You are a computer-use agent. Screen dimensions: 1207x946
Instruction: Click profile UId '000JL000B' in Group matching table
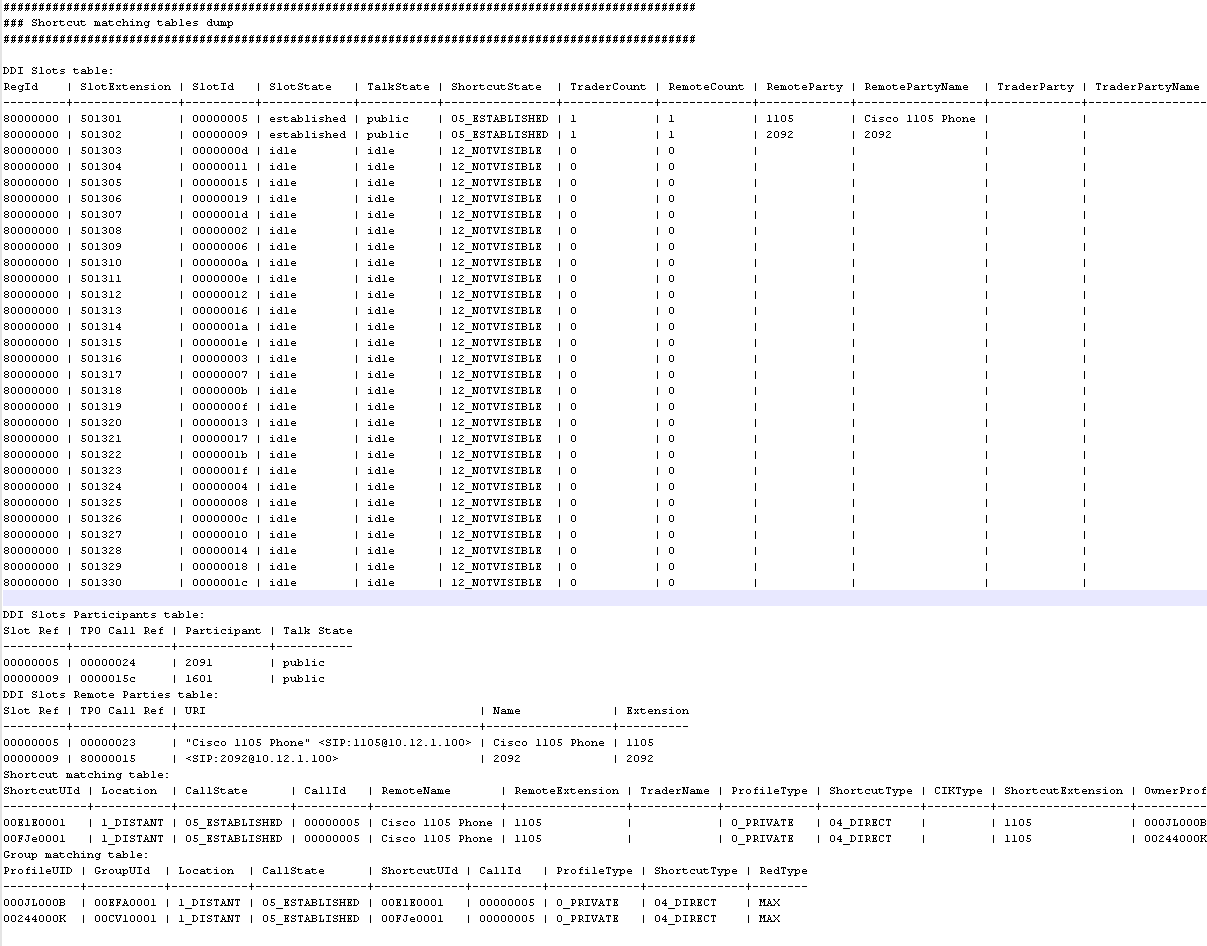point(34,903)
